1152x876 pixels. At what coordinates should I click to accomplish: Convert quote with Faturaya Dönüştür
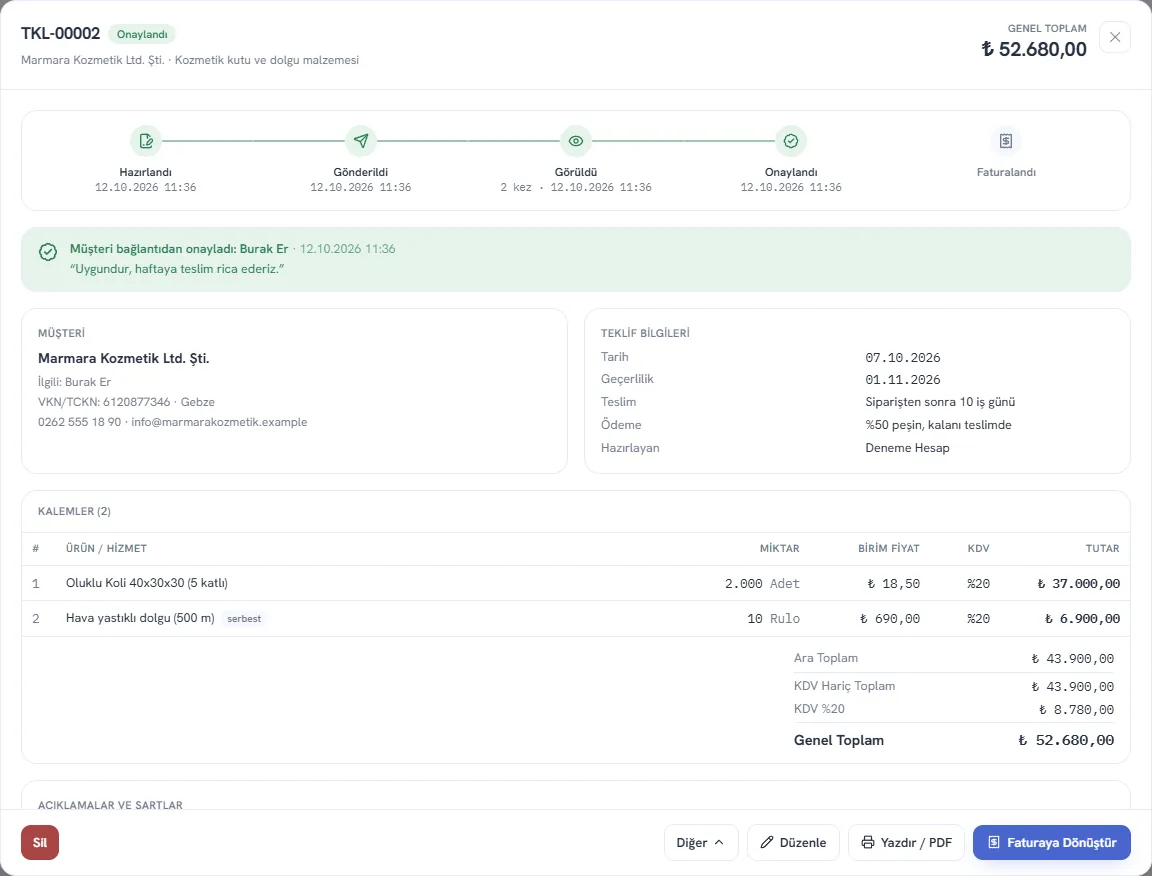tap(1051, 842)
